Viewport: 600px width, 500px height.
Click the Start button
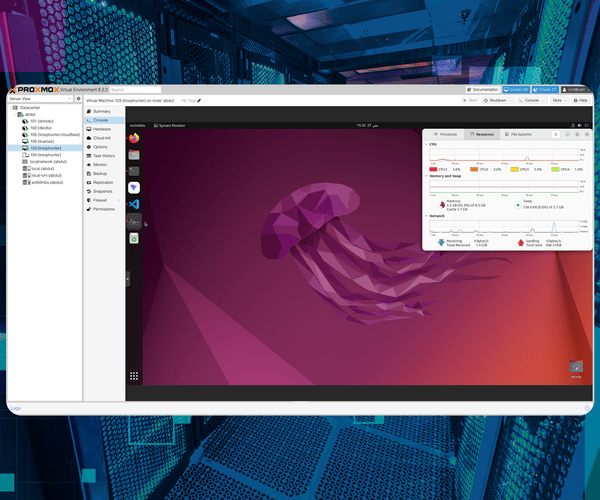[x=470, y=101]
